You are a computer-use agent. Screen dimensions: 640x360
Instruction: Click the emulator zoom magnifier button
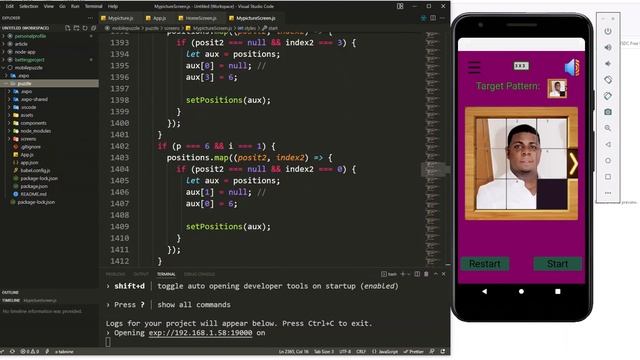coord(608,128)
